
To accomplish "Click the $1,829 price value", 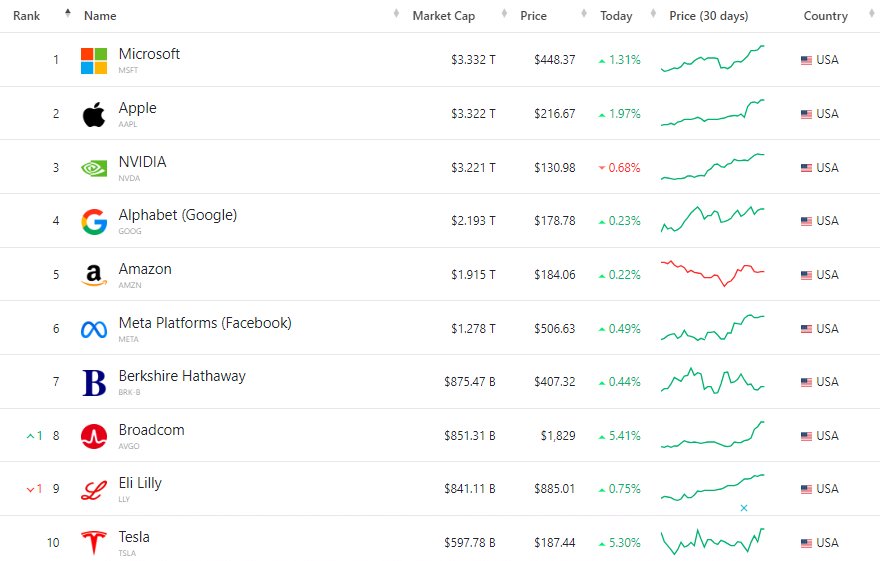I will (x=558, y=436).
